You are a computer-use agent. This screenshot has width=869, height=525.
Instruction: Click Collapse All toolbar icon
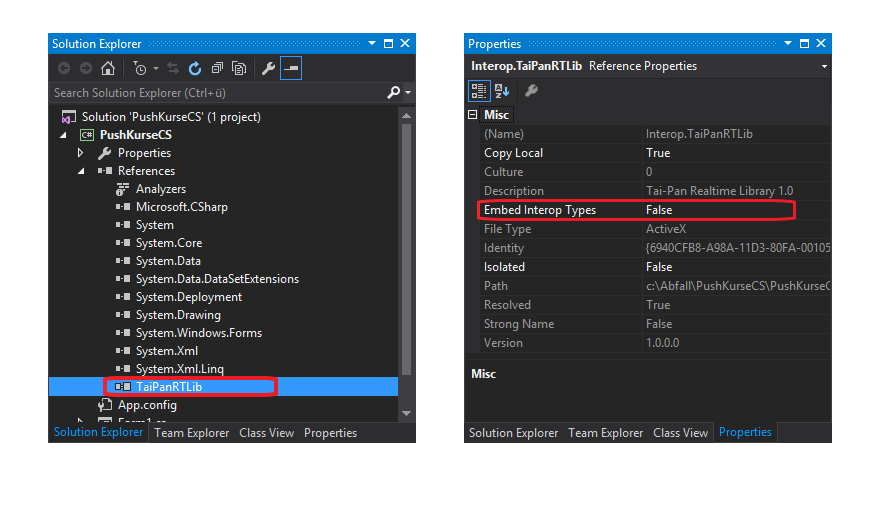coord(217,68)
